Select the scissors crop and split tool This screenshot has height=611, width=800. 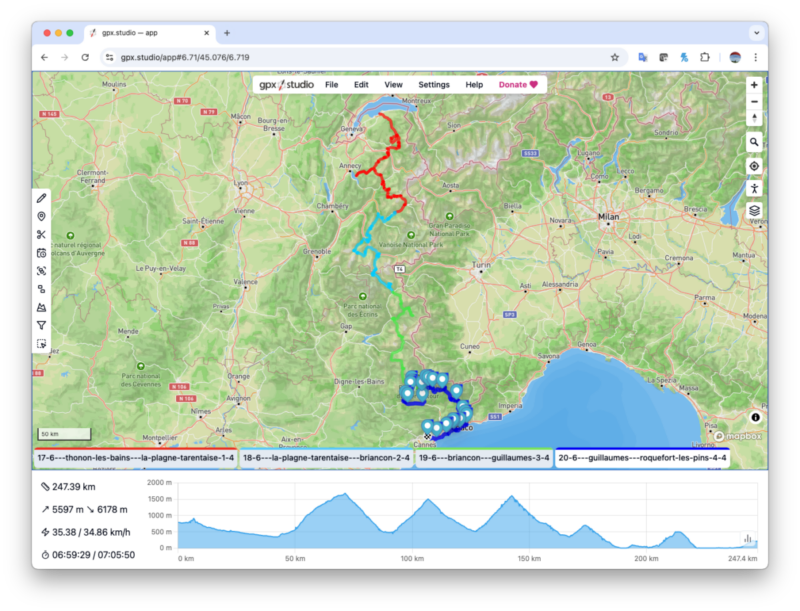tap(41, 235)
